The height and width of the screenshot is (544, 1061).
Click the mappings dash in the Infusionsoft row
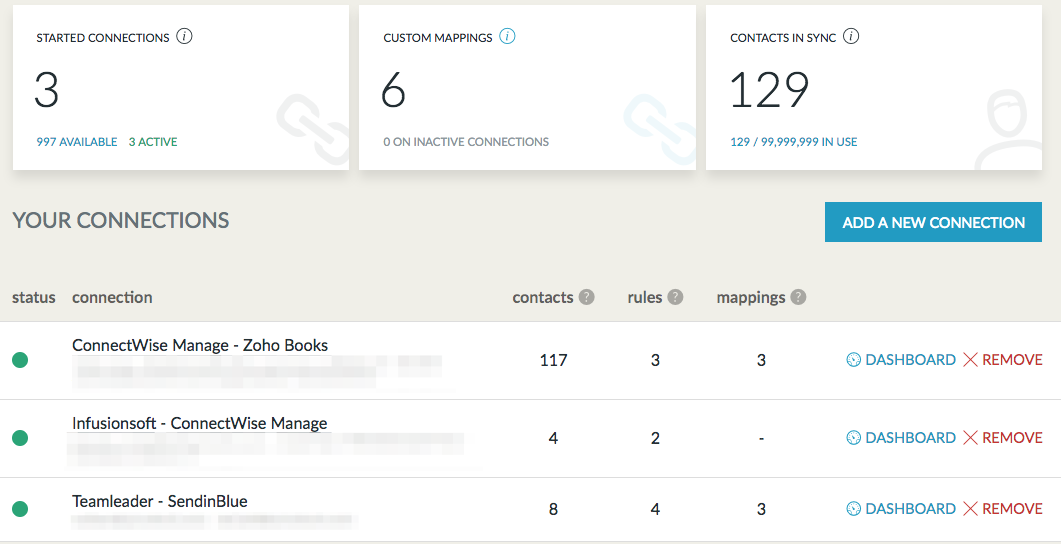(x=761, y=438)
